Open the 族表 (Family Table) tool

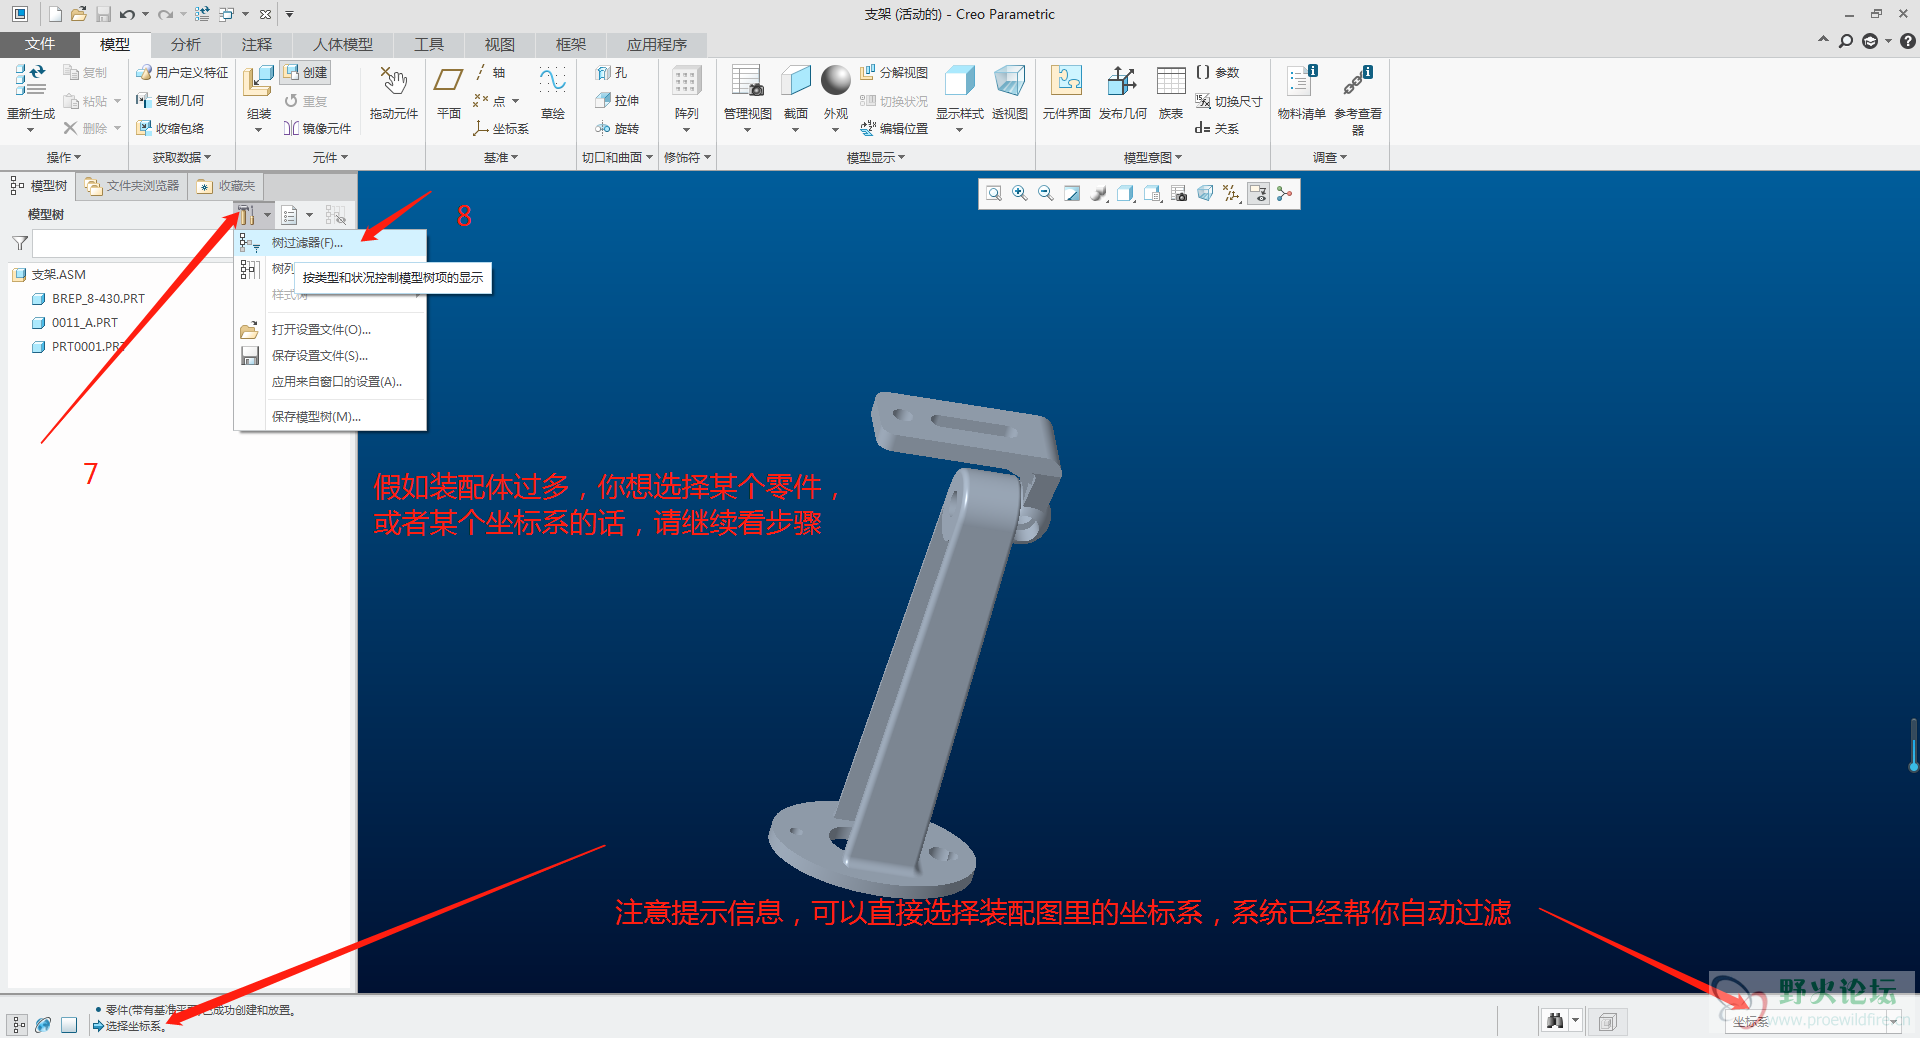click(x=1171, y=92)
